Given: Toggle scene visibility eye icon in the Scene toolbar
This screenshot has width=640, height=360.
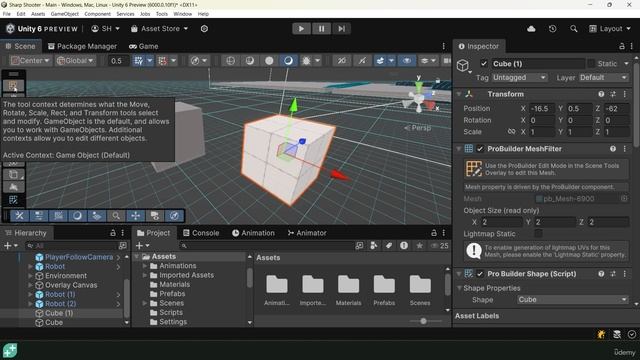Looking at the screenshot, I should coord(407,60).
